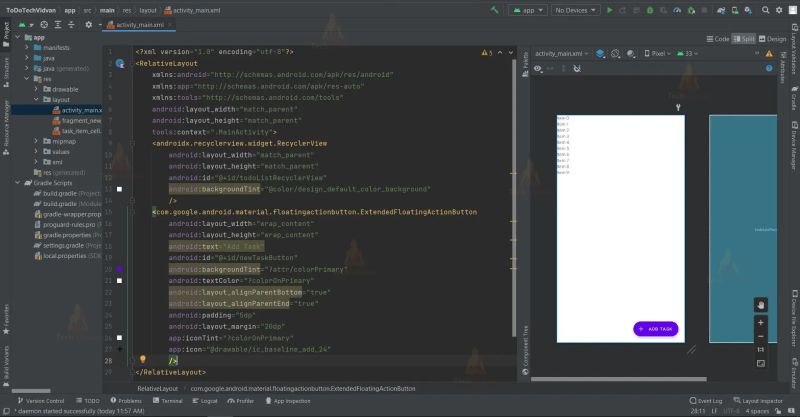Viewport: 800px width, 417px height.
Task: Click the orientation for preview icon
Action: point(616,54)
